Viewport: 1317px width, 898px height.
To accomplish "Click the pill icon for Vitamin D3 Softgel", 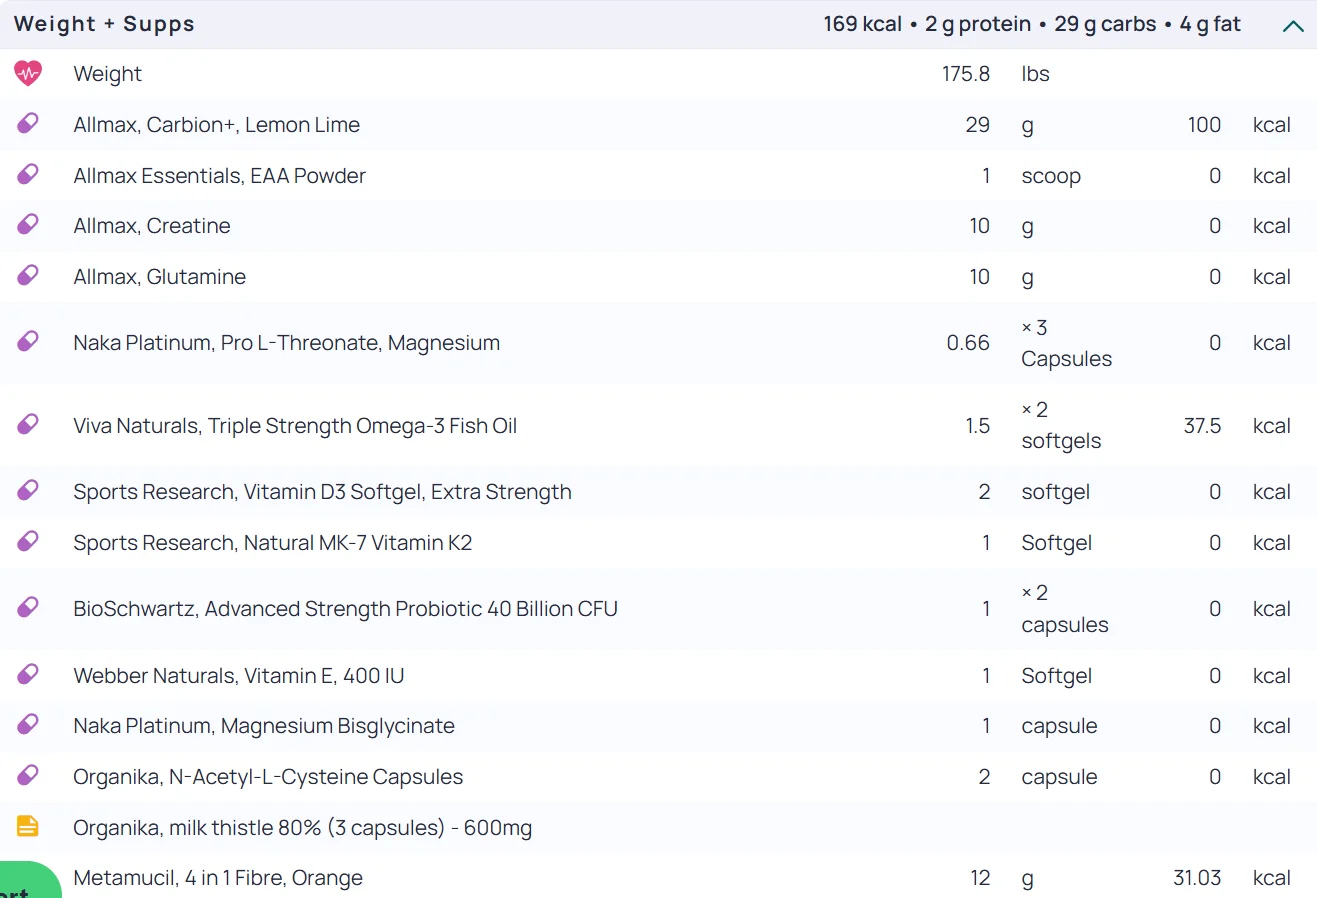I will coord(28,491).
